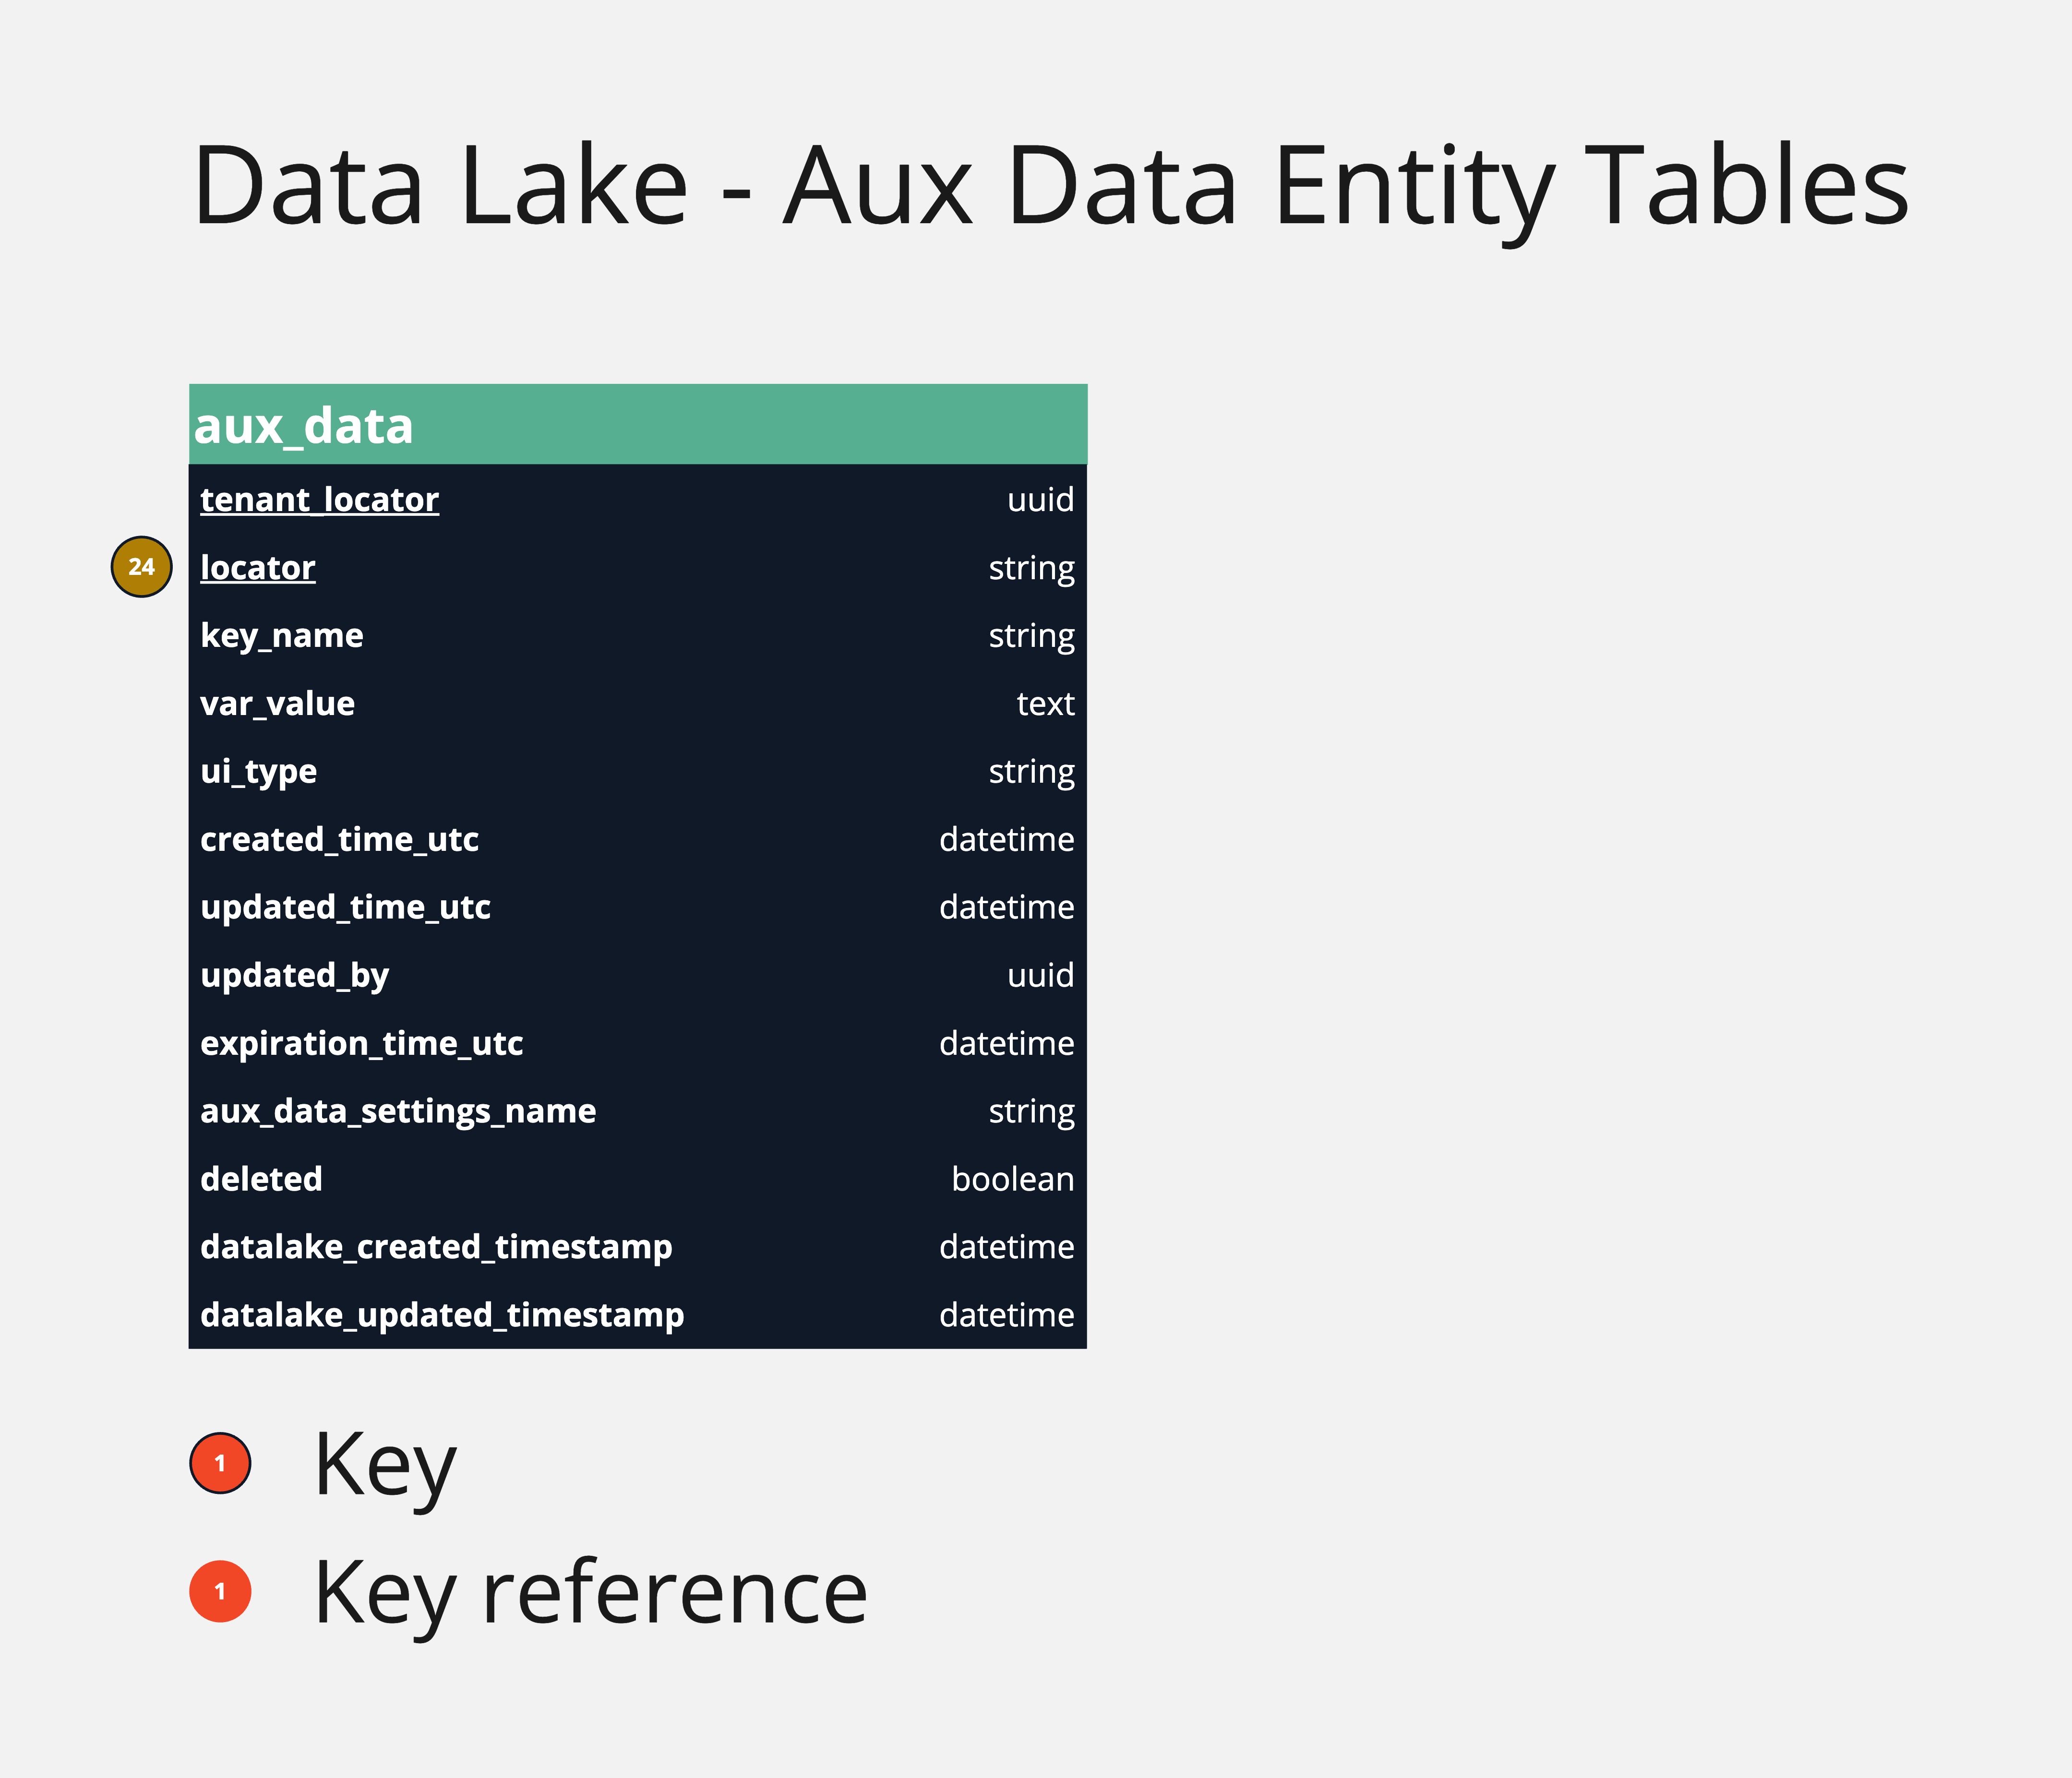The width and height of the screenshot is (2072, 1778).
Task: Select the var_value field
Action: point(277,703)
